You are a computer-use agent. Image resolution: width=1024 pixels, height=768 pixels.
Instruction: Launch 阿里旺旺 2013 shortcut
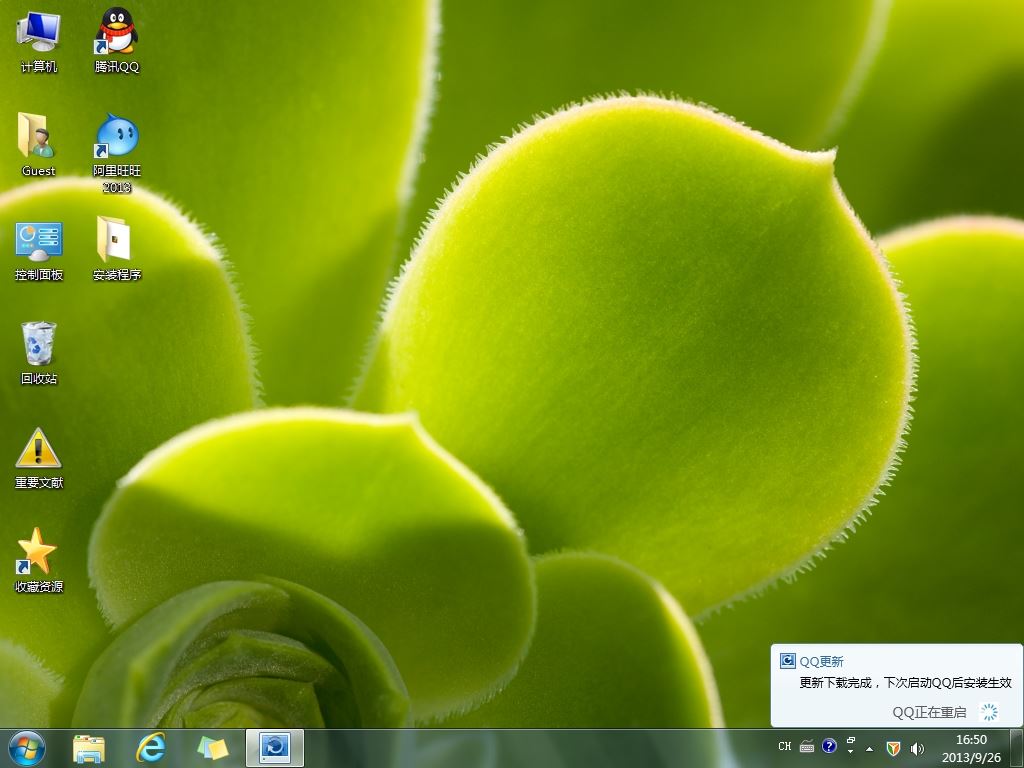(116, 153)
